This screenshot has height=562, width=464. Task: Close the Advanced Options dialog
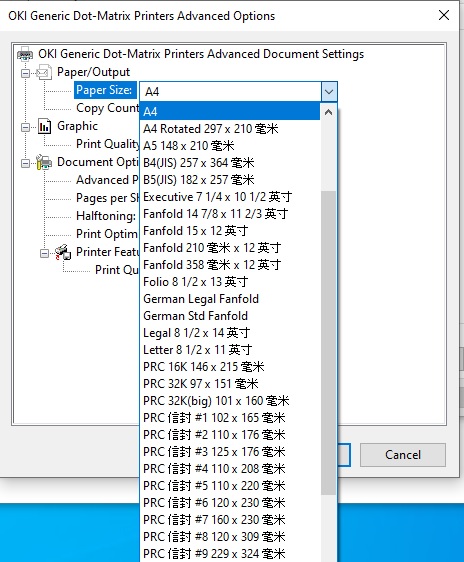click(x=444, y=15)
